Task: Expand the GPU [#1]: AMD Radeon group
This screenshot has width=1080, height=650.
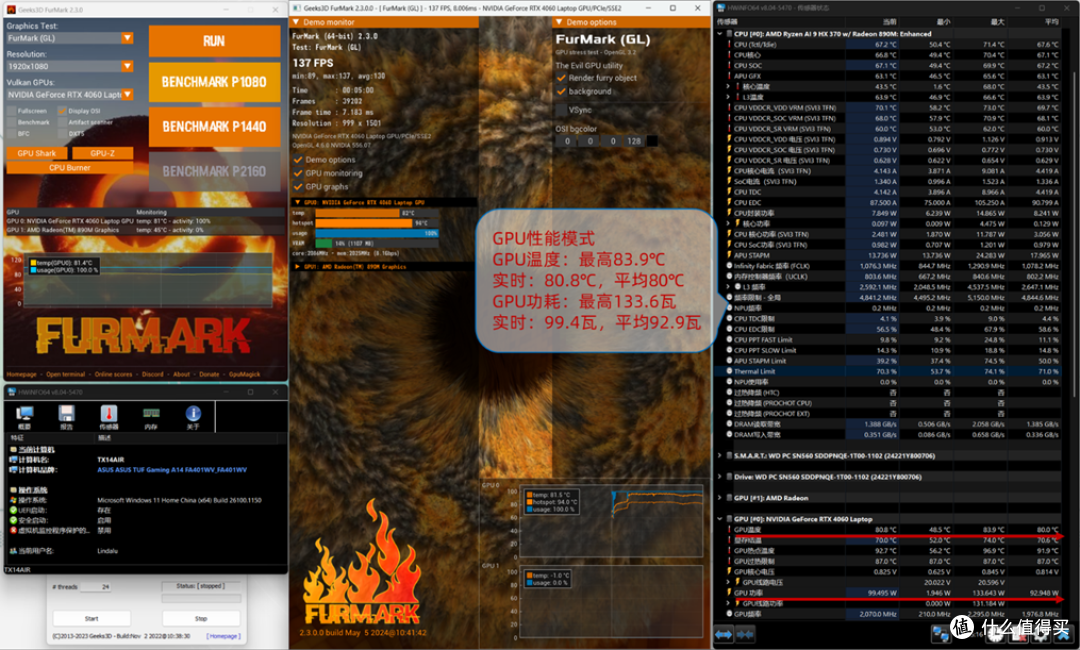Action: [x=720, y=498]
